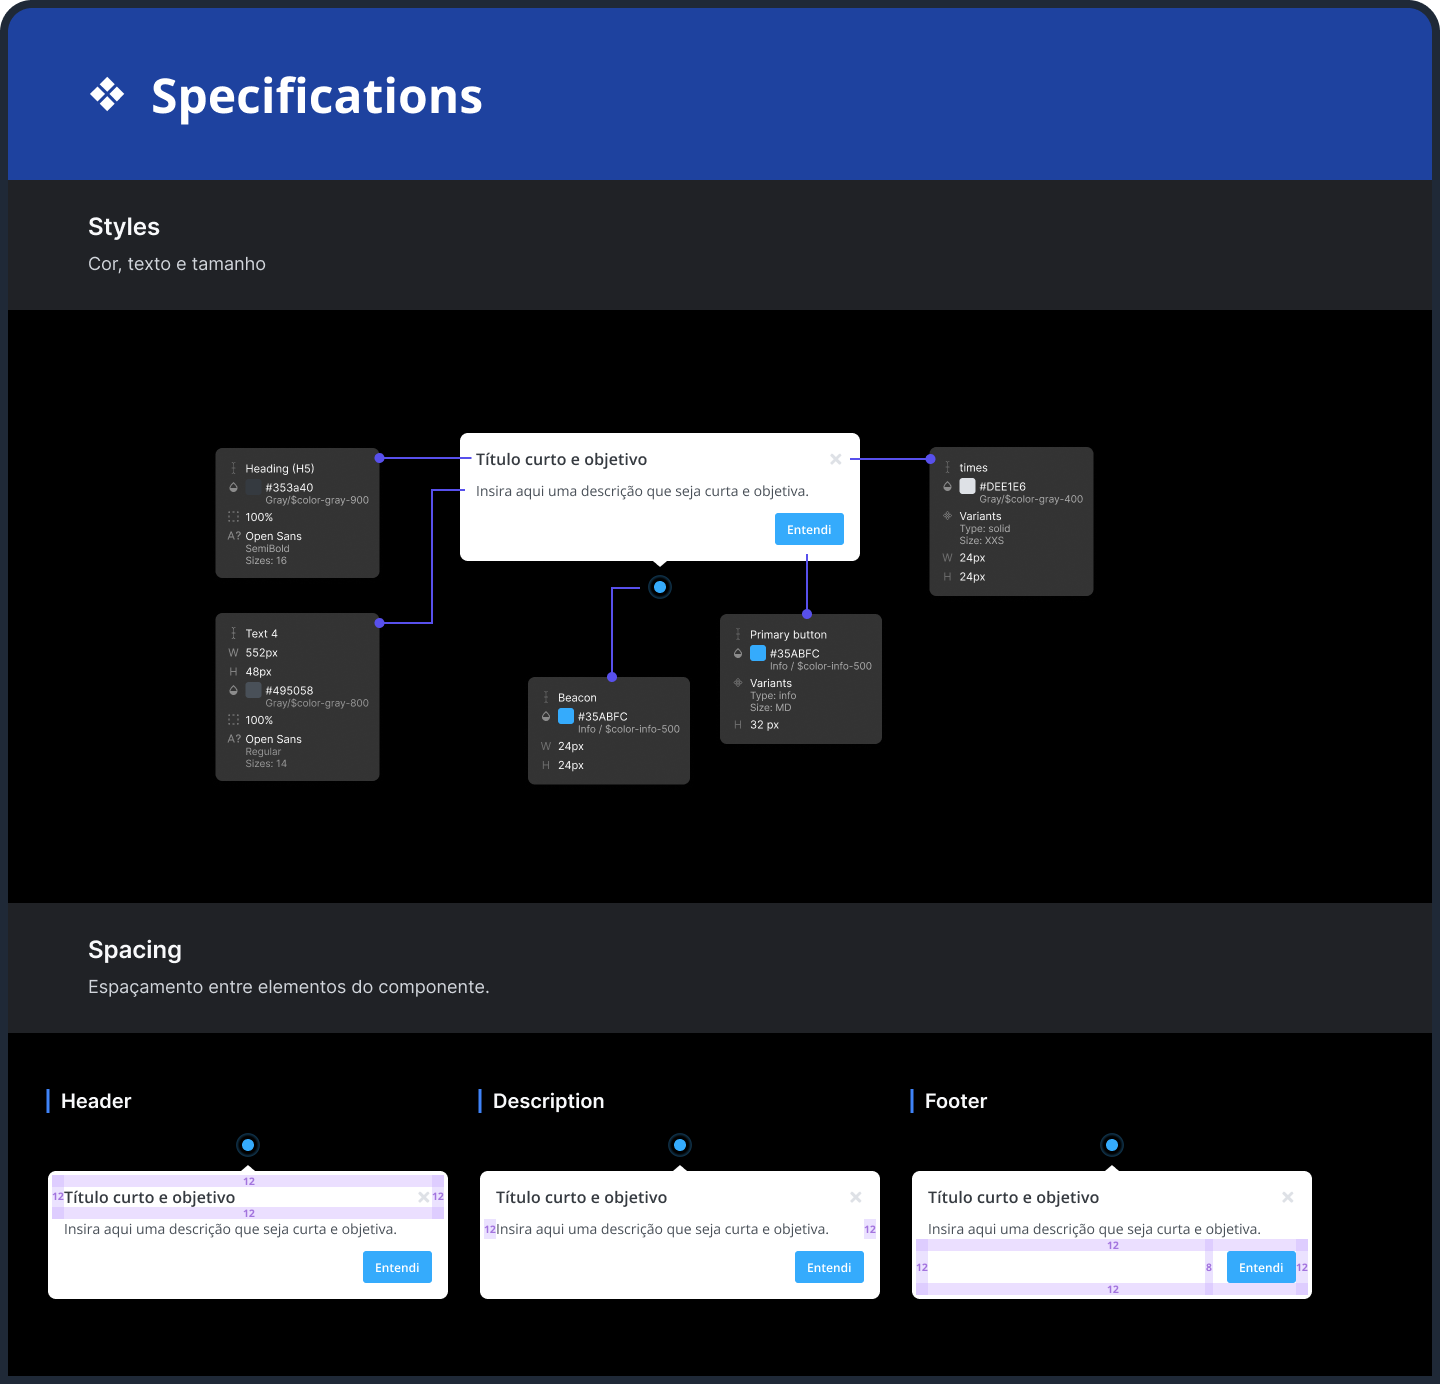
Task: Select the #35ABFC swatch in Beacon card
Action: pos(566,716)
